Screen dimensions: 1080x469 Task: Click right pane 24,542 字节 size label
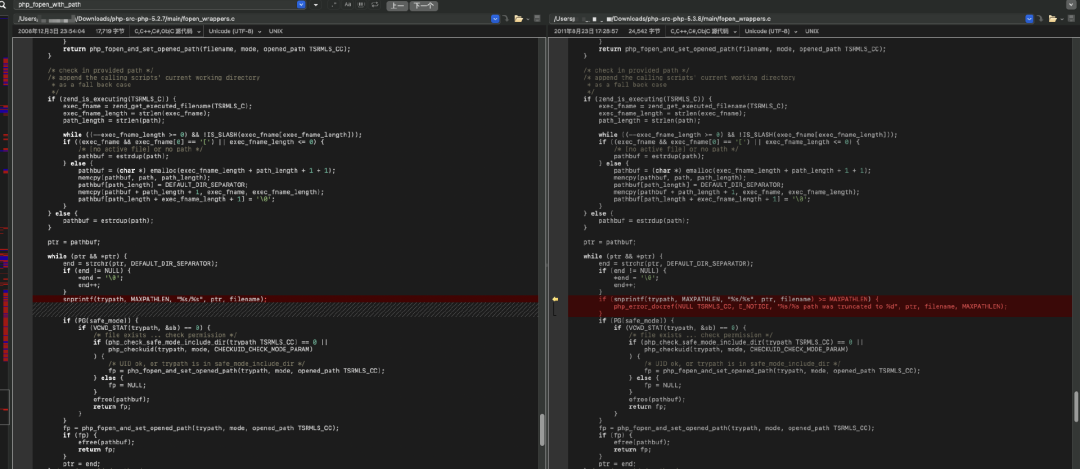[x=645, y=31]
